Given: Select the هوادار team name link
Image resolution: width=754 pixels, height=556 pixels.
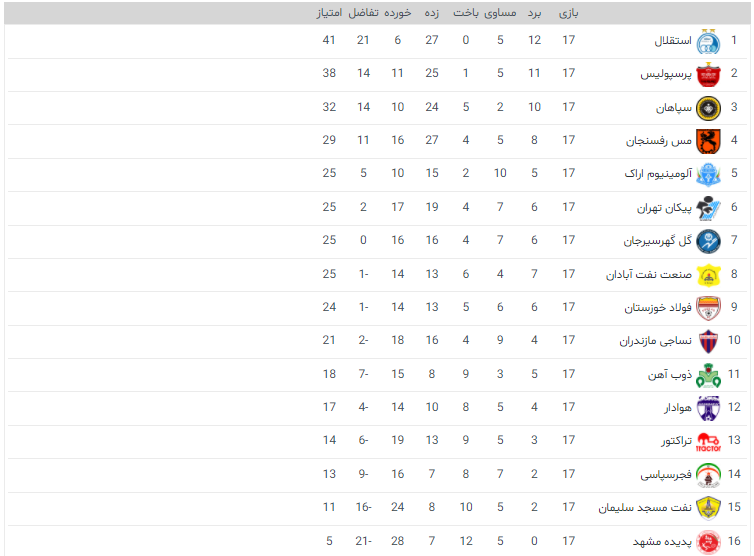Looking at the screenshot, I should pyautogui.click(x=678, y=408).
